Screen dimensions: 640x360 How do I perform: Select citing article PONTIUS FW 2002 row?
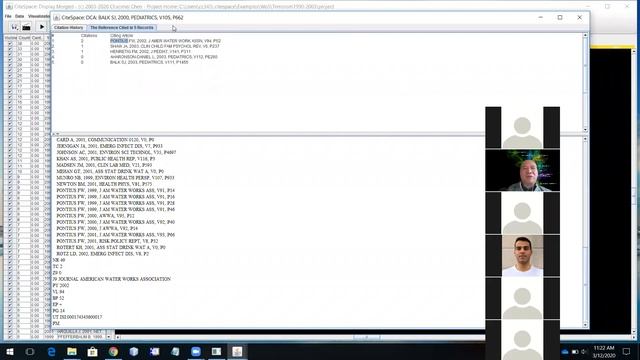point(165,41)
